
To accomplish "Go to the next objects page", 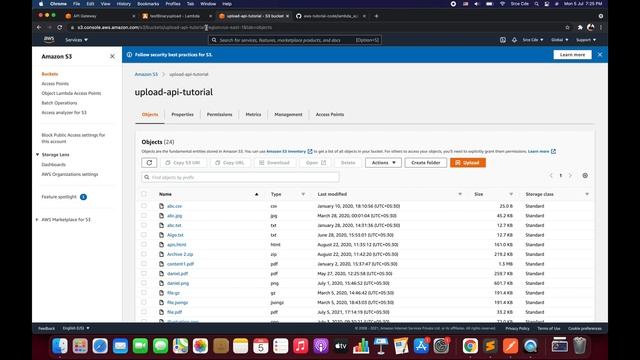I will 570,176.
